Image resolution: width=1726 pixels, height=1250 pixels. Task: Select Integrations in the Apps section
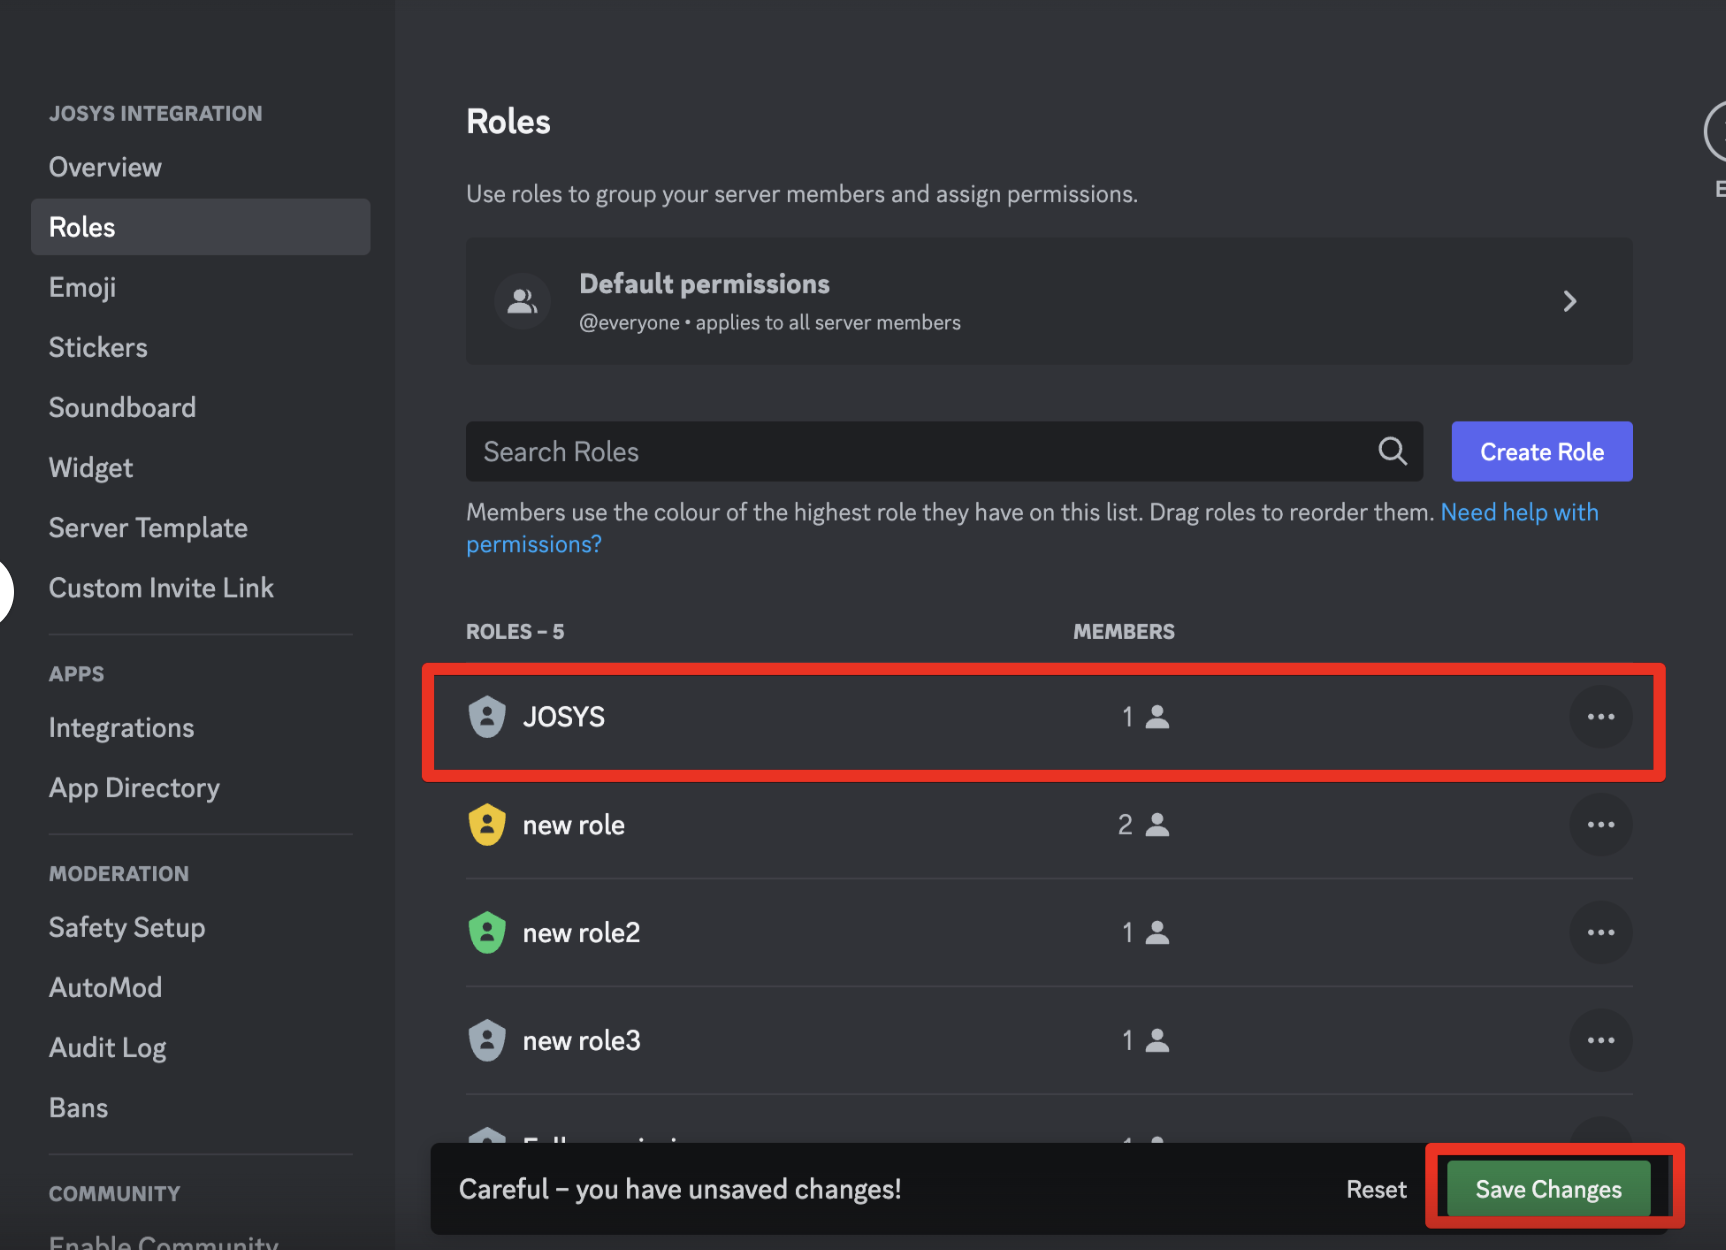121,727
